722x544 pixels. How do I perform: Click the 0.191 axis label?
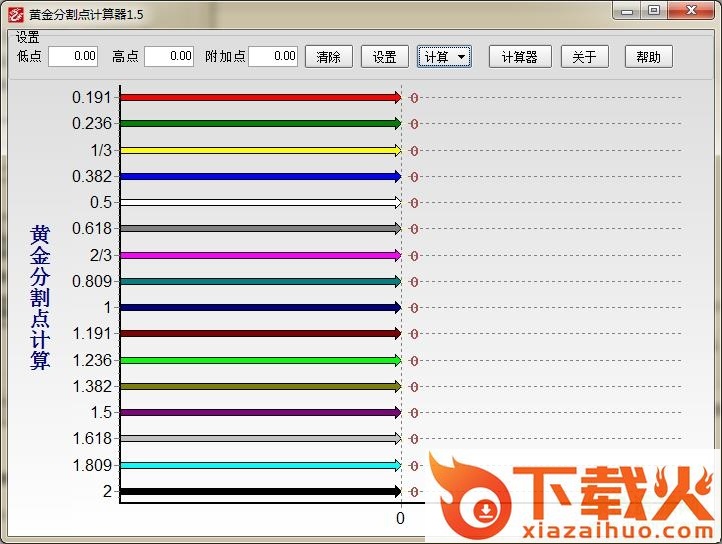pyautogui.click(x=92, y=97)
